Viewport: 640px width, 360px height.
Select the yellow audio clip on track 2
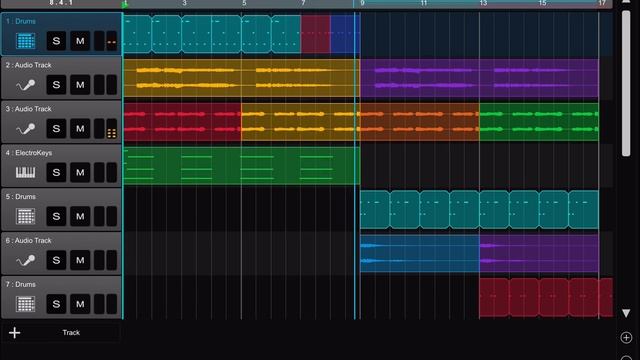click(x=242, y=78)
